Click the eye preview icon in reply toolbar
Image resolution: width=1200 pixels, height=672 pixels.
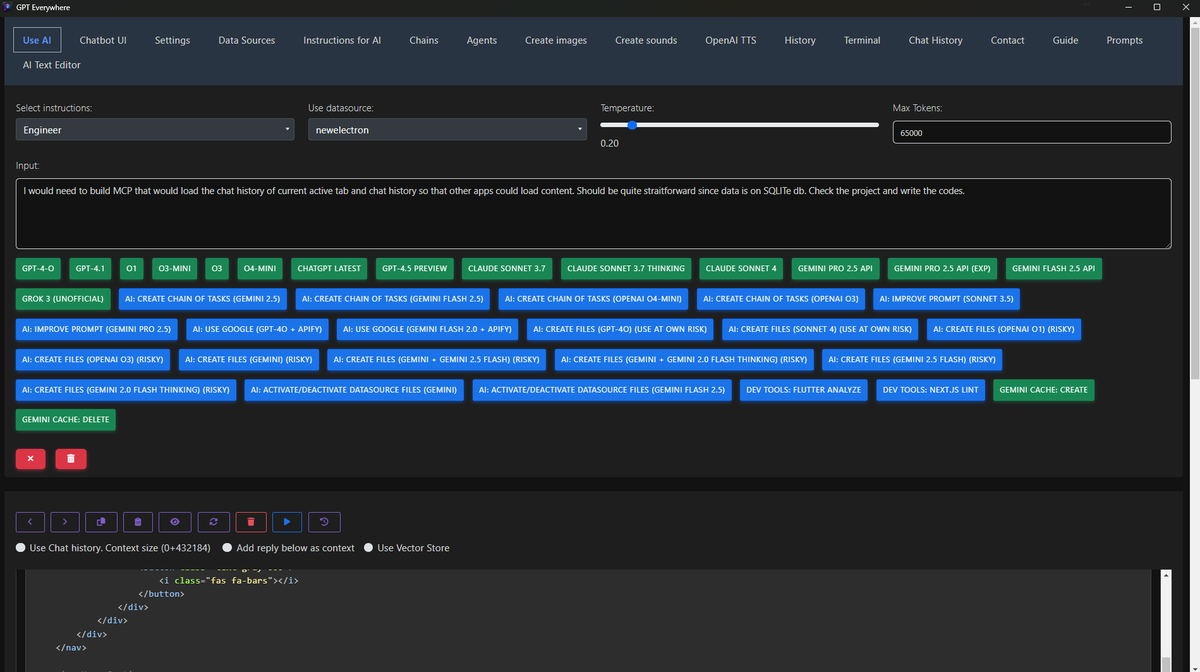175,521
